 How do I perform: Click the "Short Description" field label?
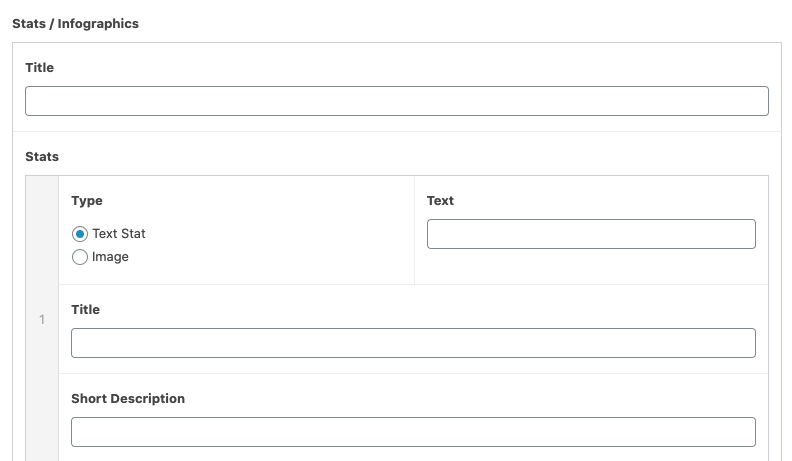[128, 399]
